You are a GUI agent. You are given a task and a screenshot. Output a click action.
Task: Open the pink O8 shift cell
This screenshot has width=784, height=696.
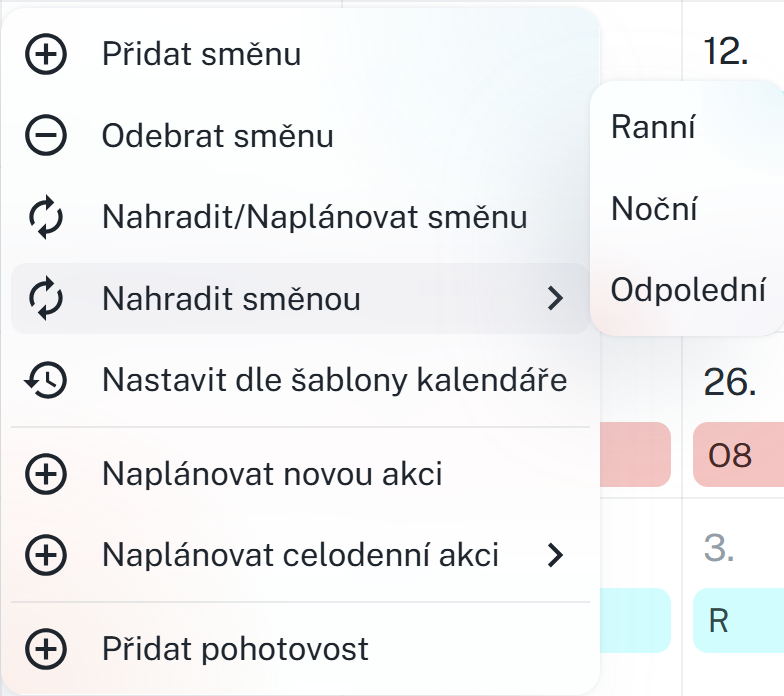point(737,455)
